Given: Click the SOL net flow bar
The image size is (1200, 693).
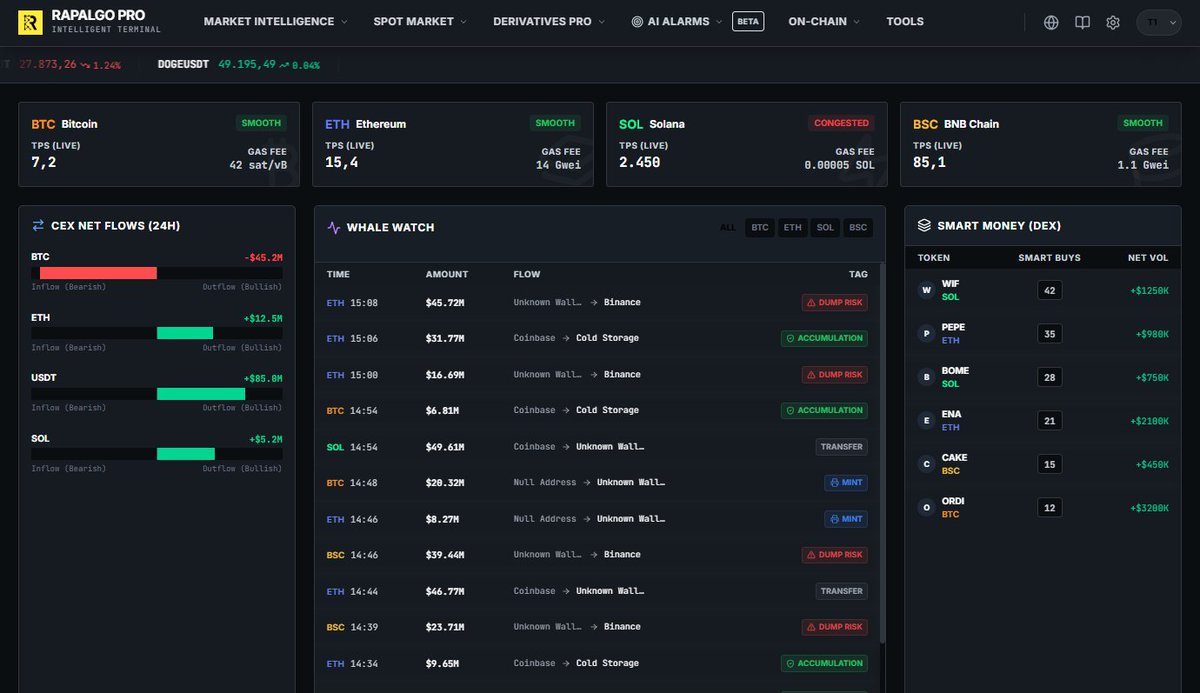Looking at the screenshot, I should (x=157, y=454).
